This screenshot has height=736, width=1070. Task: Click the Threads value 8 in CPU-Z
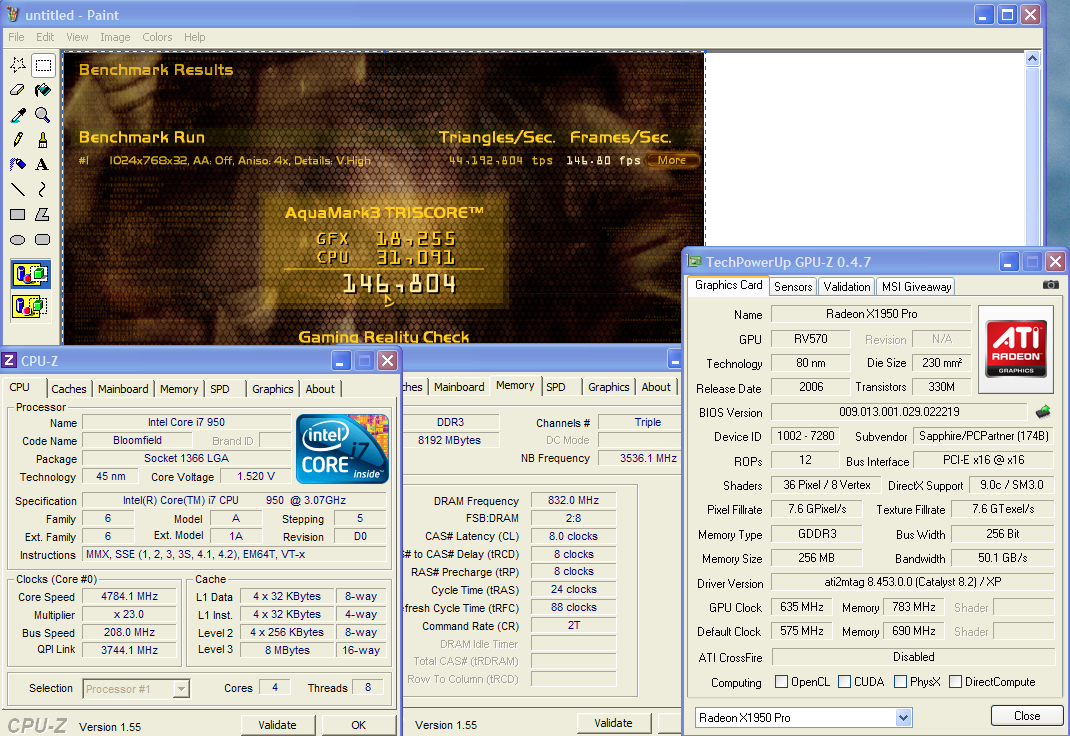tap(368, 688)
